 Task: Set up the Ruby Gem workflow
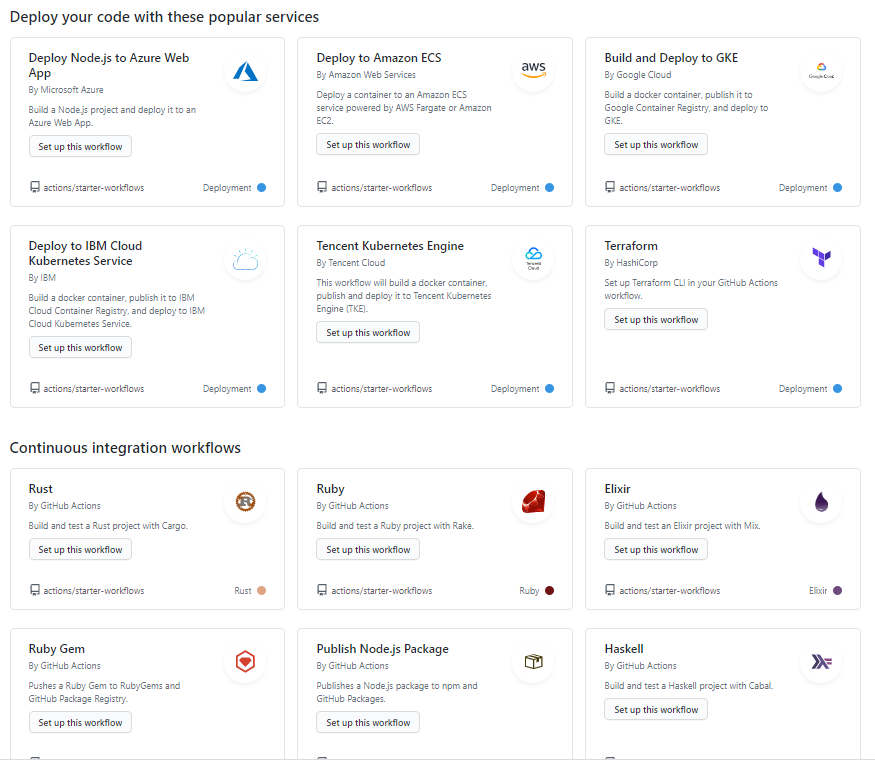(80, 722)
